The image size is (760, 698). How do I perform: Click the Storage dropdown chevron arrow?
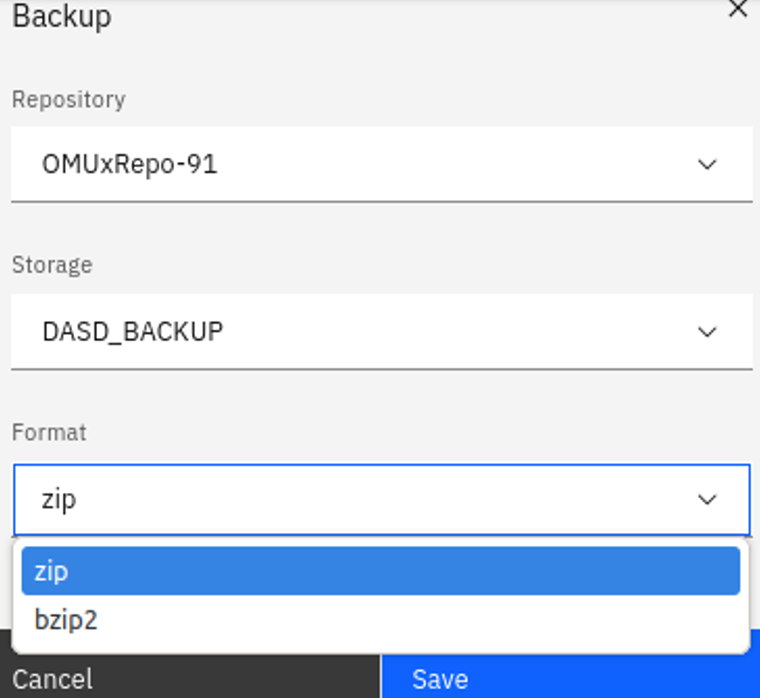pyautogui.click(x=707, y=331)
